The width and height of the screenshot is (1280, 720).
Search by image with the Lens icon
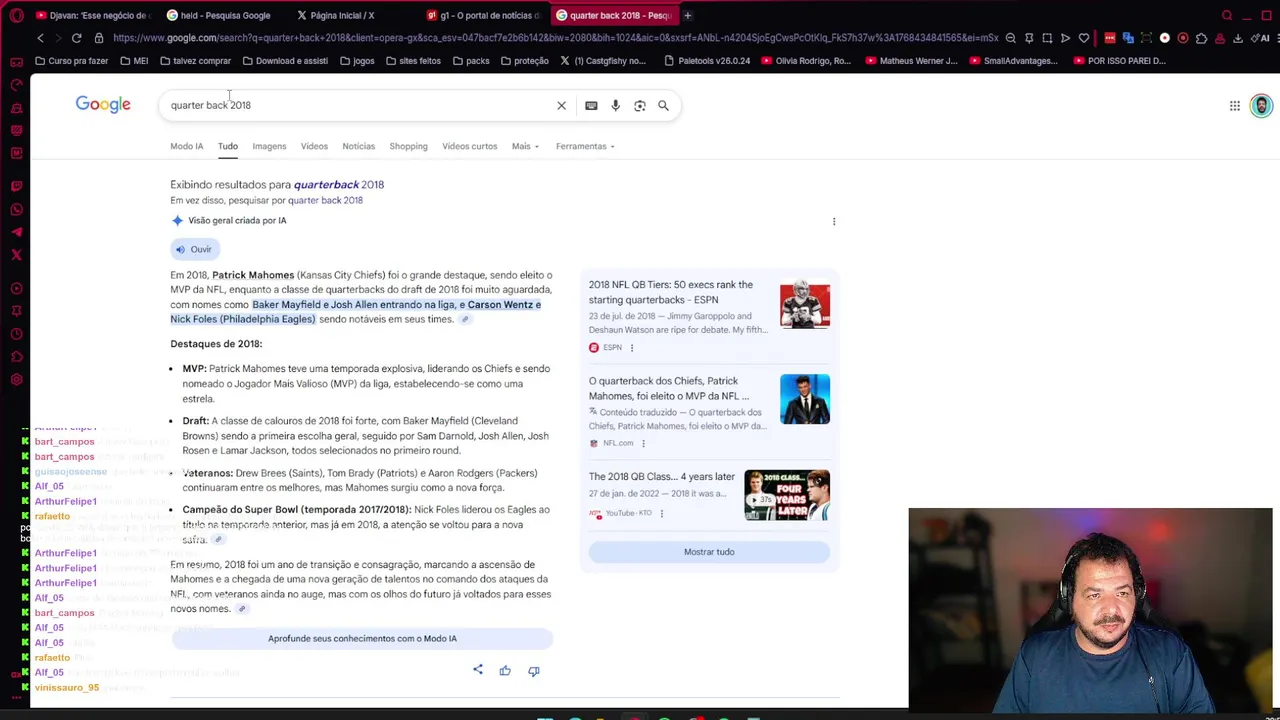point(639,105)
